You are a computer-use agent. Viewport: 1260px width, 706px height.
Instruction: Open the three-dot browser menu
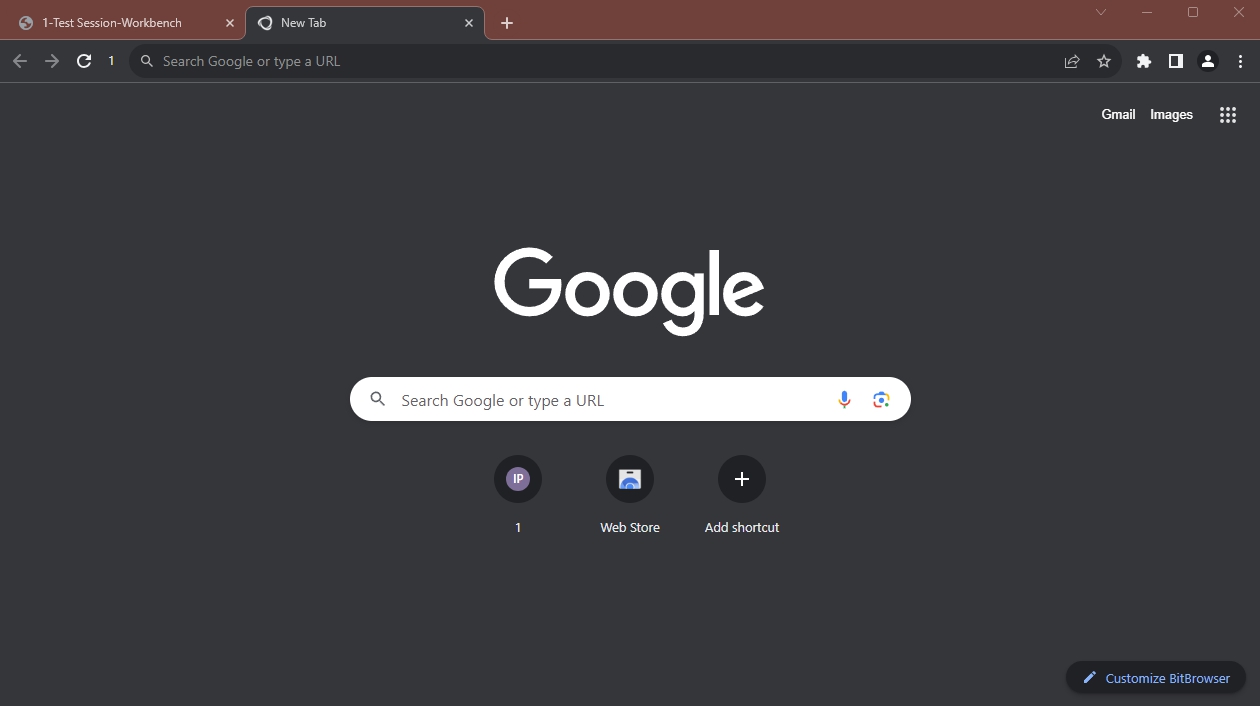pyautogui.click(x=1240, y=61)
